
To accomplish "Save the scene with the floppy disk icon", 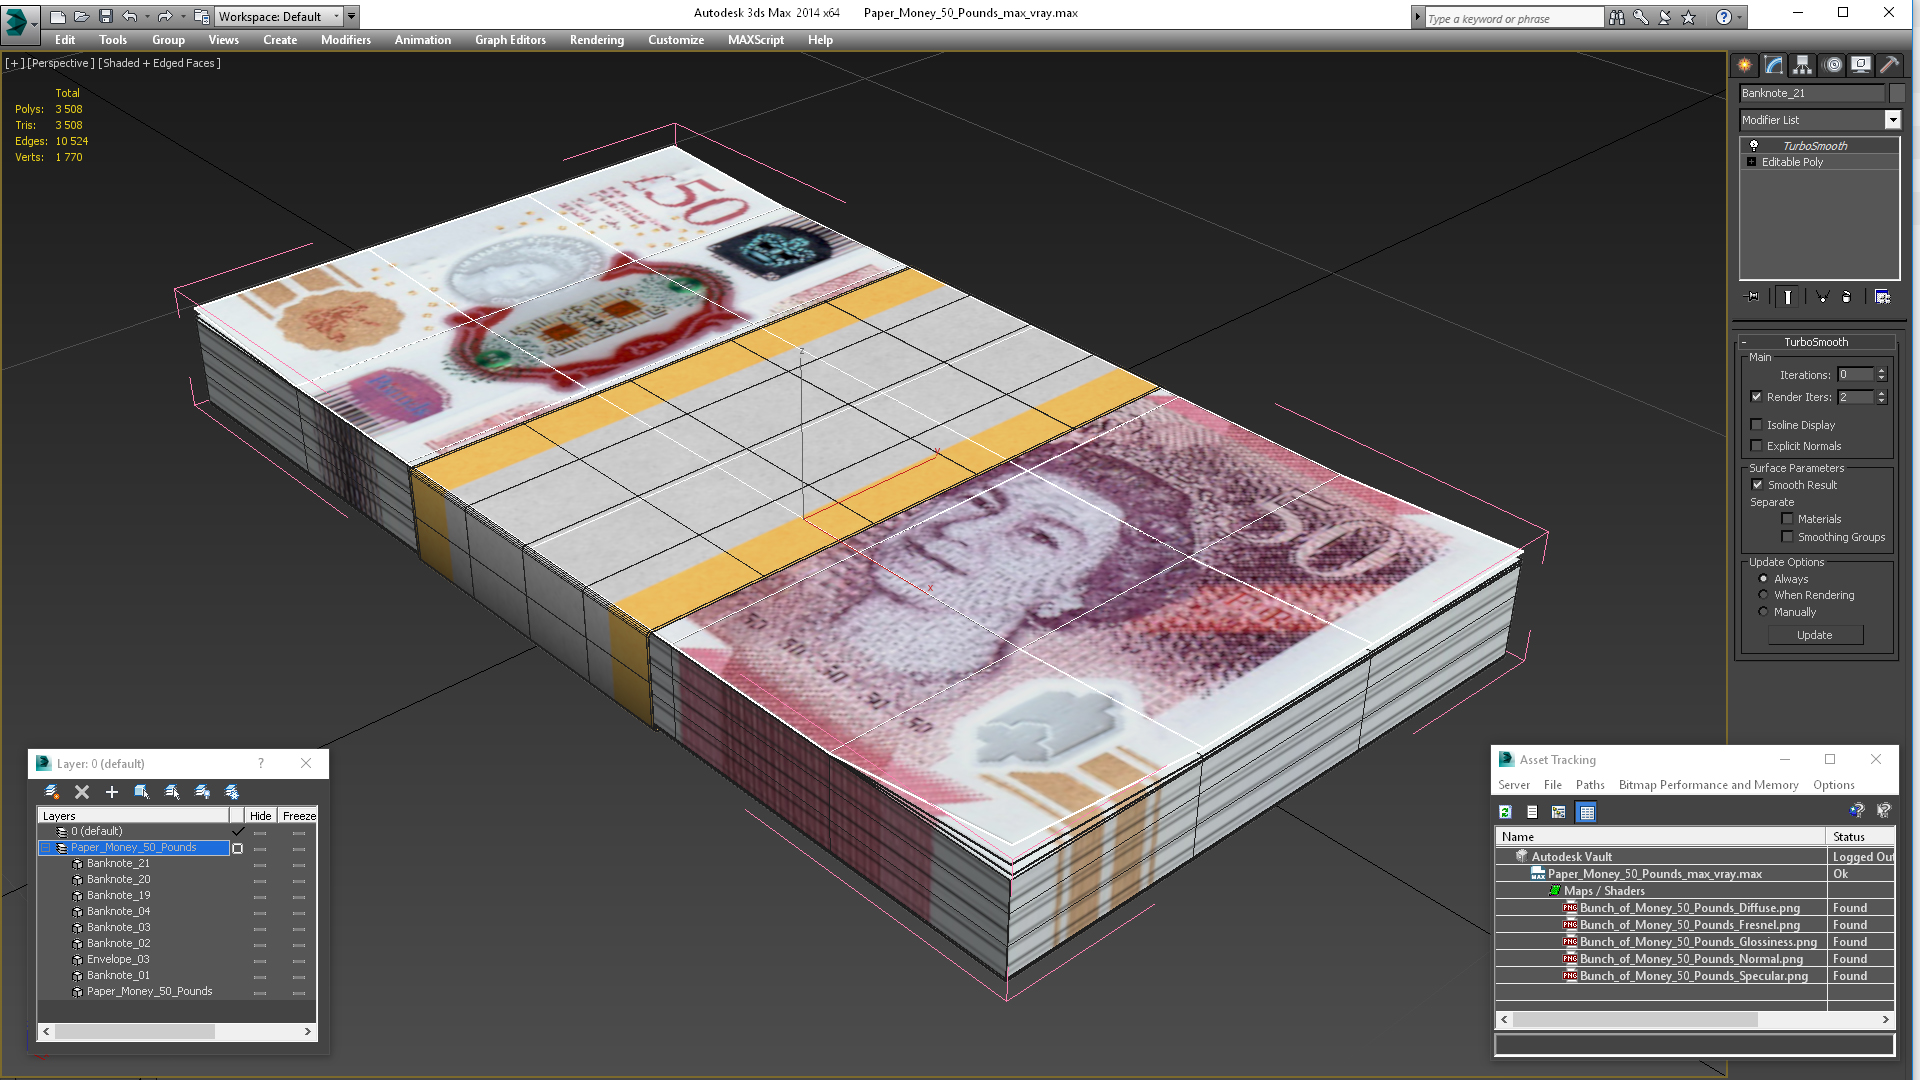I will (x=106, y=17).
